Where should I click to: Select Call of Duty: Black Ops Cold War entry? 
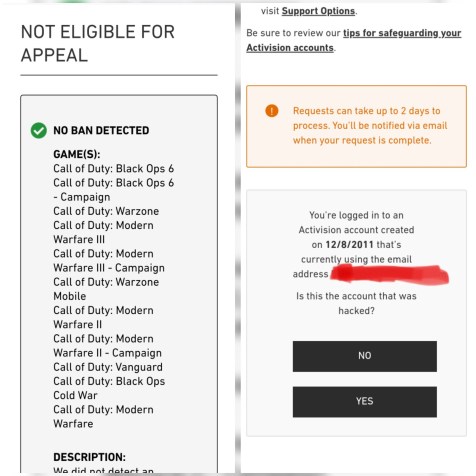pyautogui.click(x=109, y=388)
